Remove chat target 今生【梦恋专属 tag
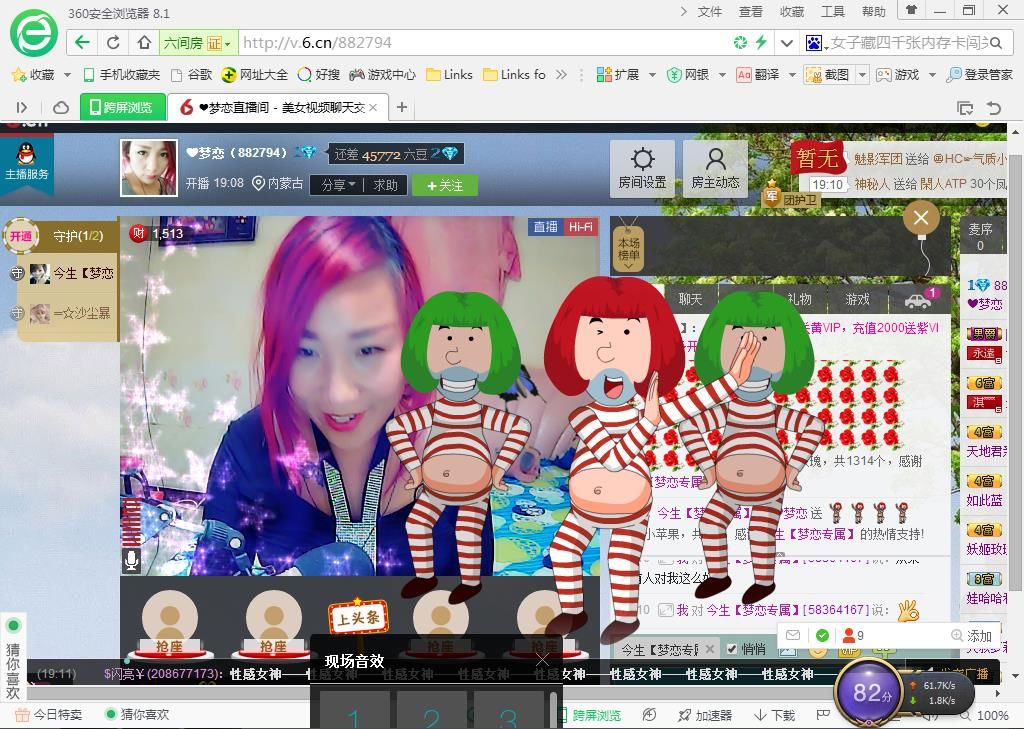1024x729 pixels. [x=710, y=649]
